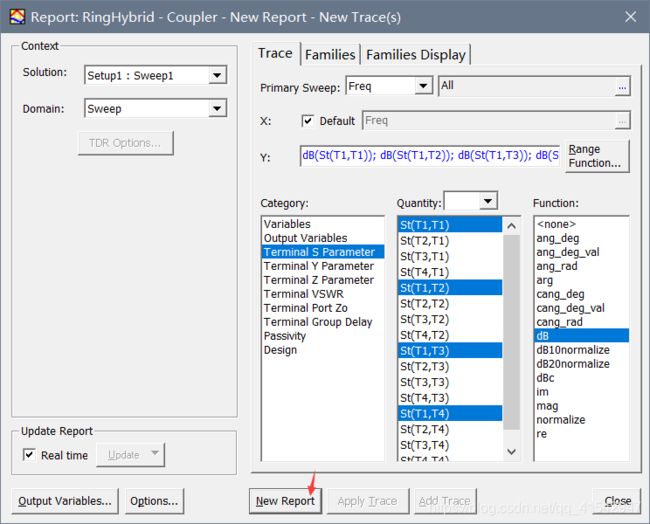Viewport: 650px width, 524px height.
Task: Select St(T2,T2) quantity
Action: [450, 303]
